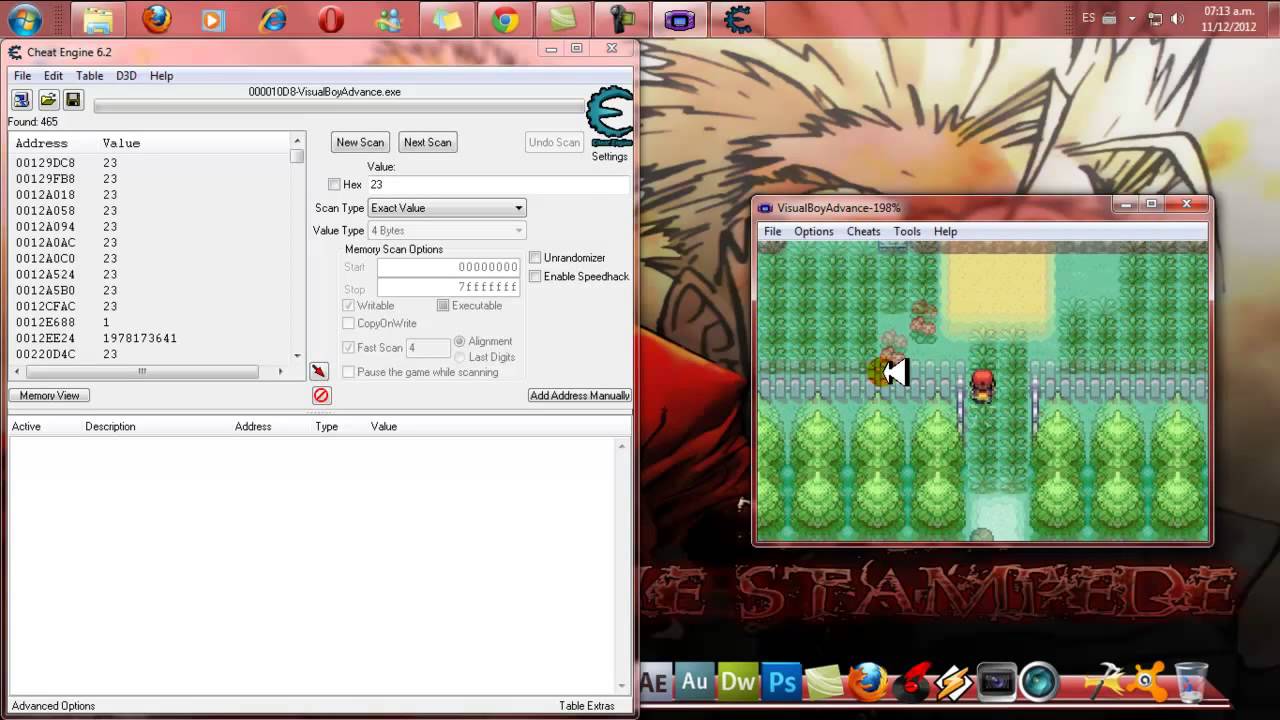Viewport: 1280px width, 720px height.
Task: Open Memory View
Action: (x=49, y=396)
